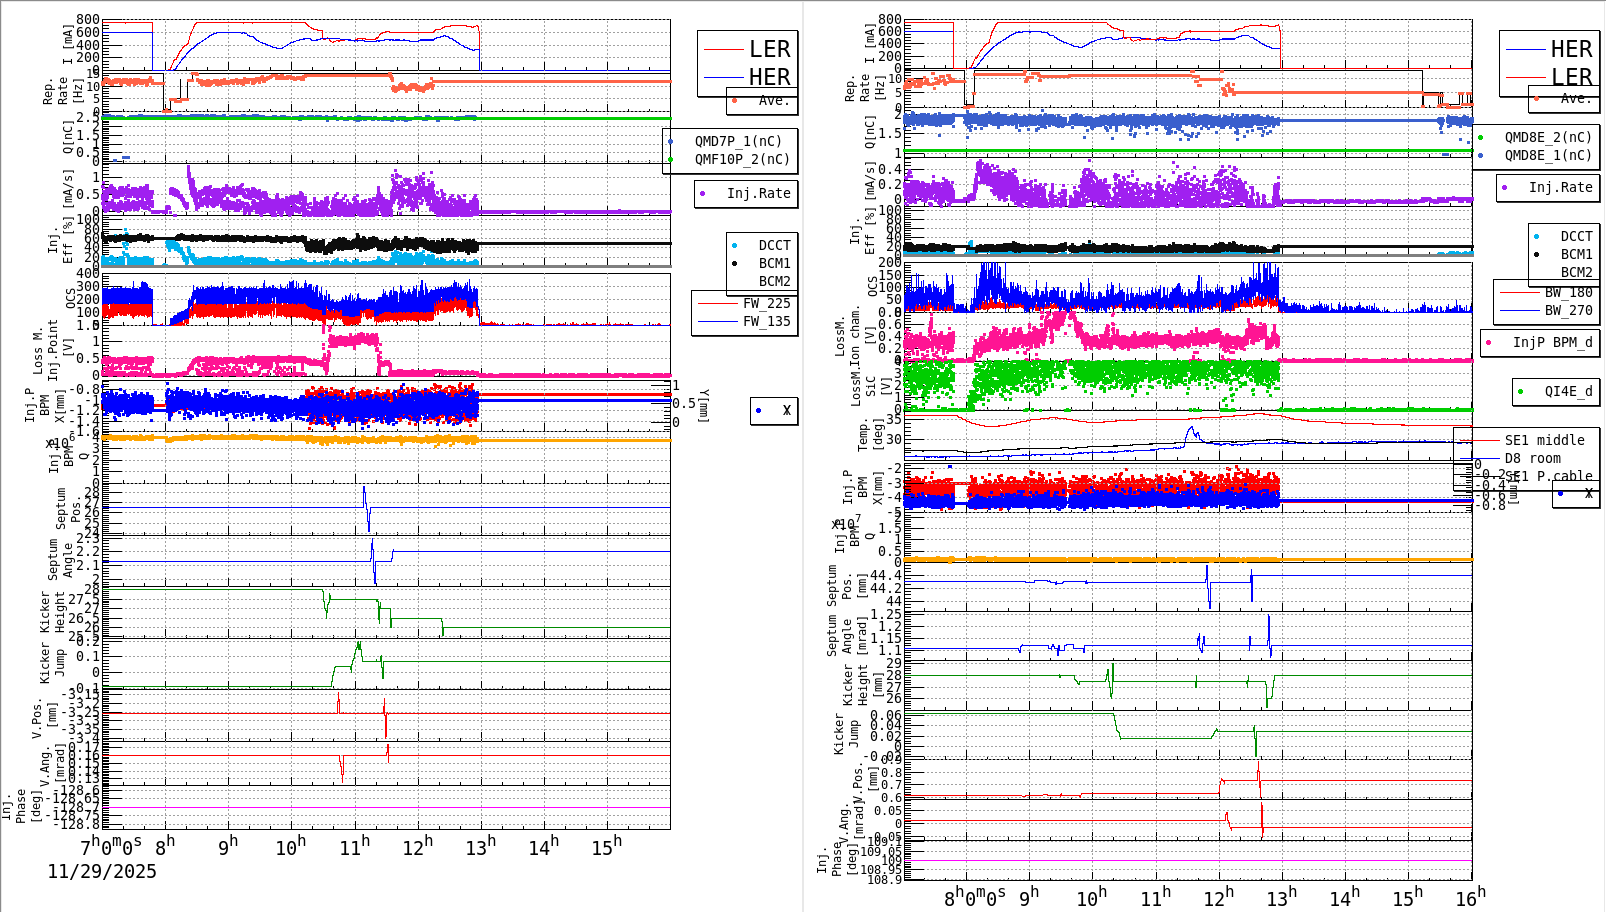Click the blue QMD8E_1 legend marker
1606x912 pixels.
tap(1483, 155)
